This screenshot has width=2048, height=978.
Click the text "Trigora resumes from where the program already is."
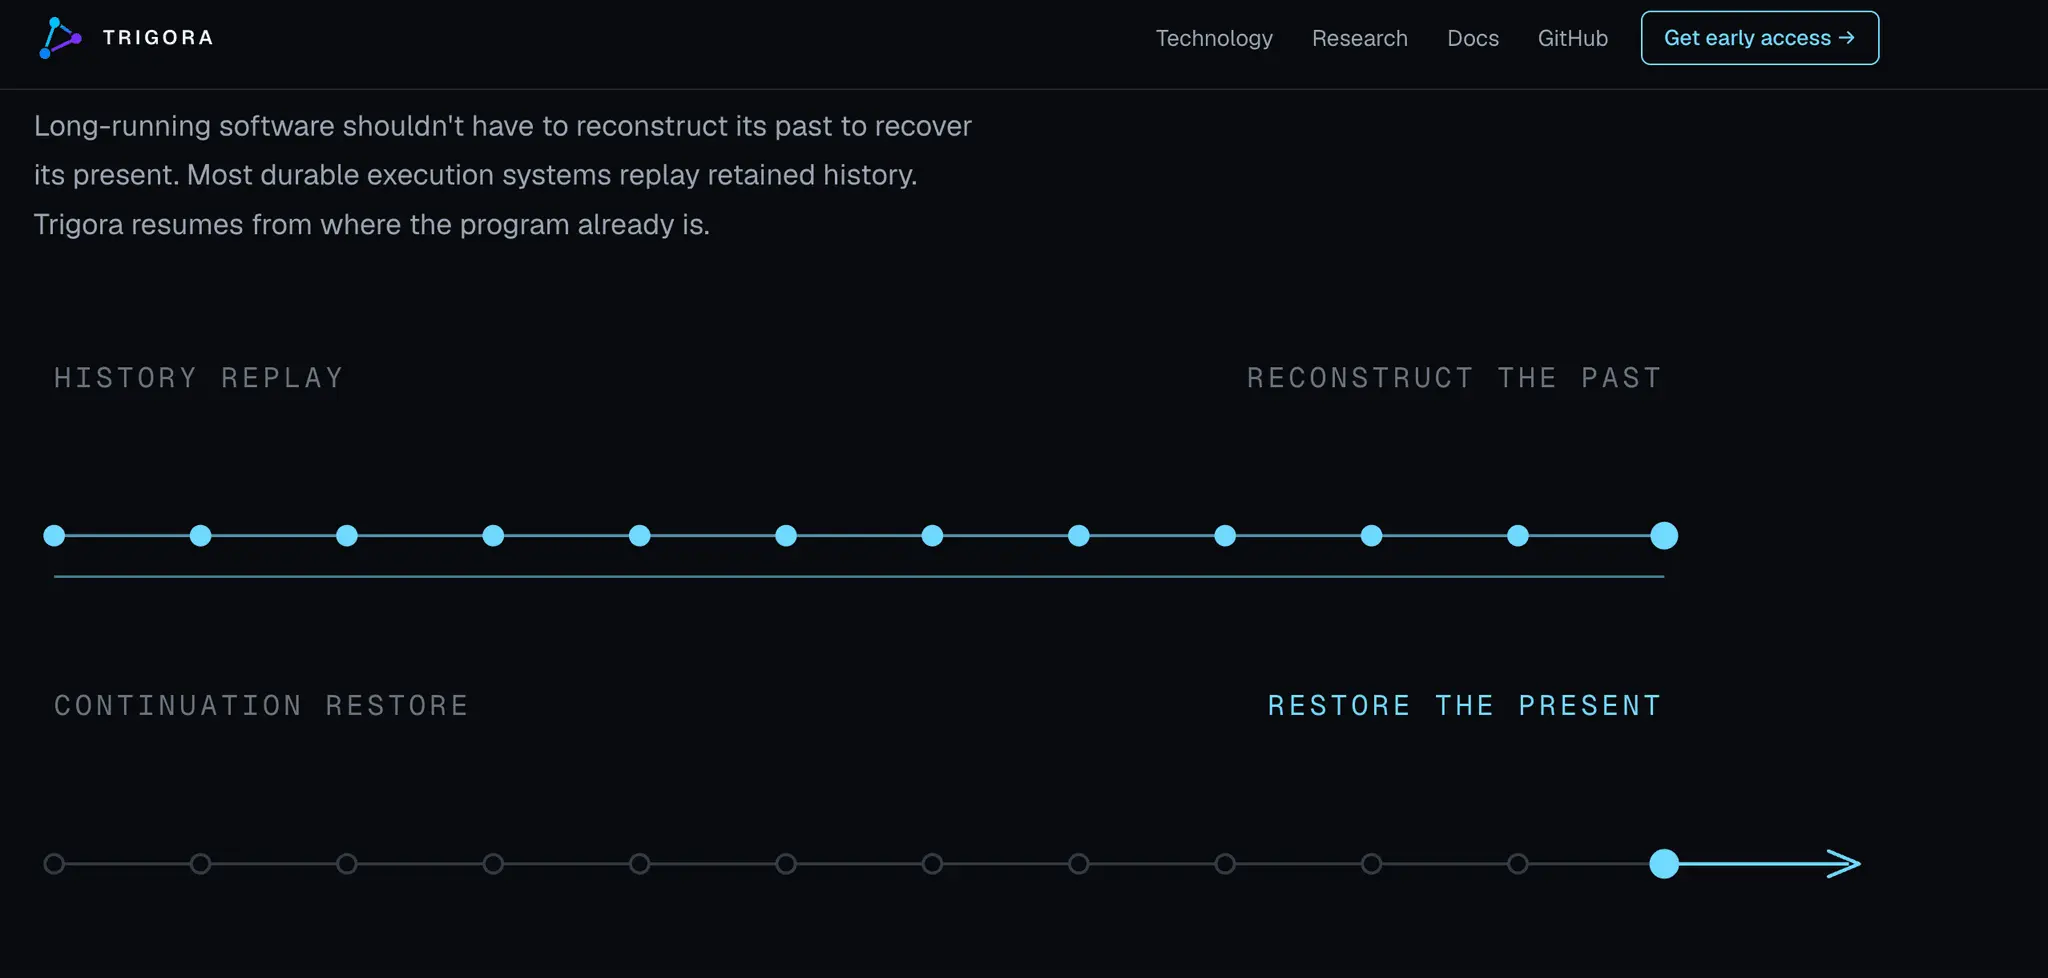tap(372, 224)
